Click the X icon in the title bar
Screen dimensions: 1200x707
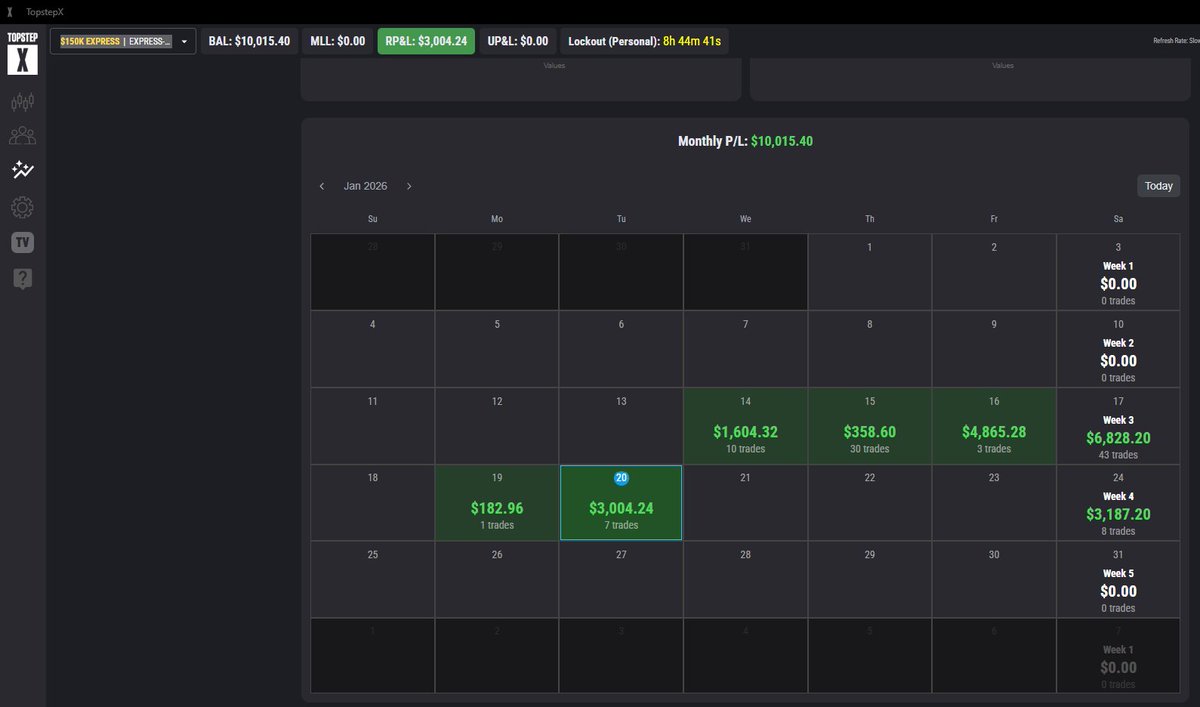pyautogui.click(x=11, y=12)
